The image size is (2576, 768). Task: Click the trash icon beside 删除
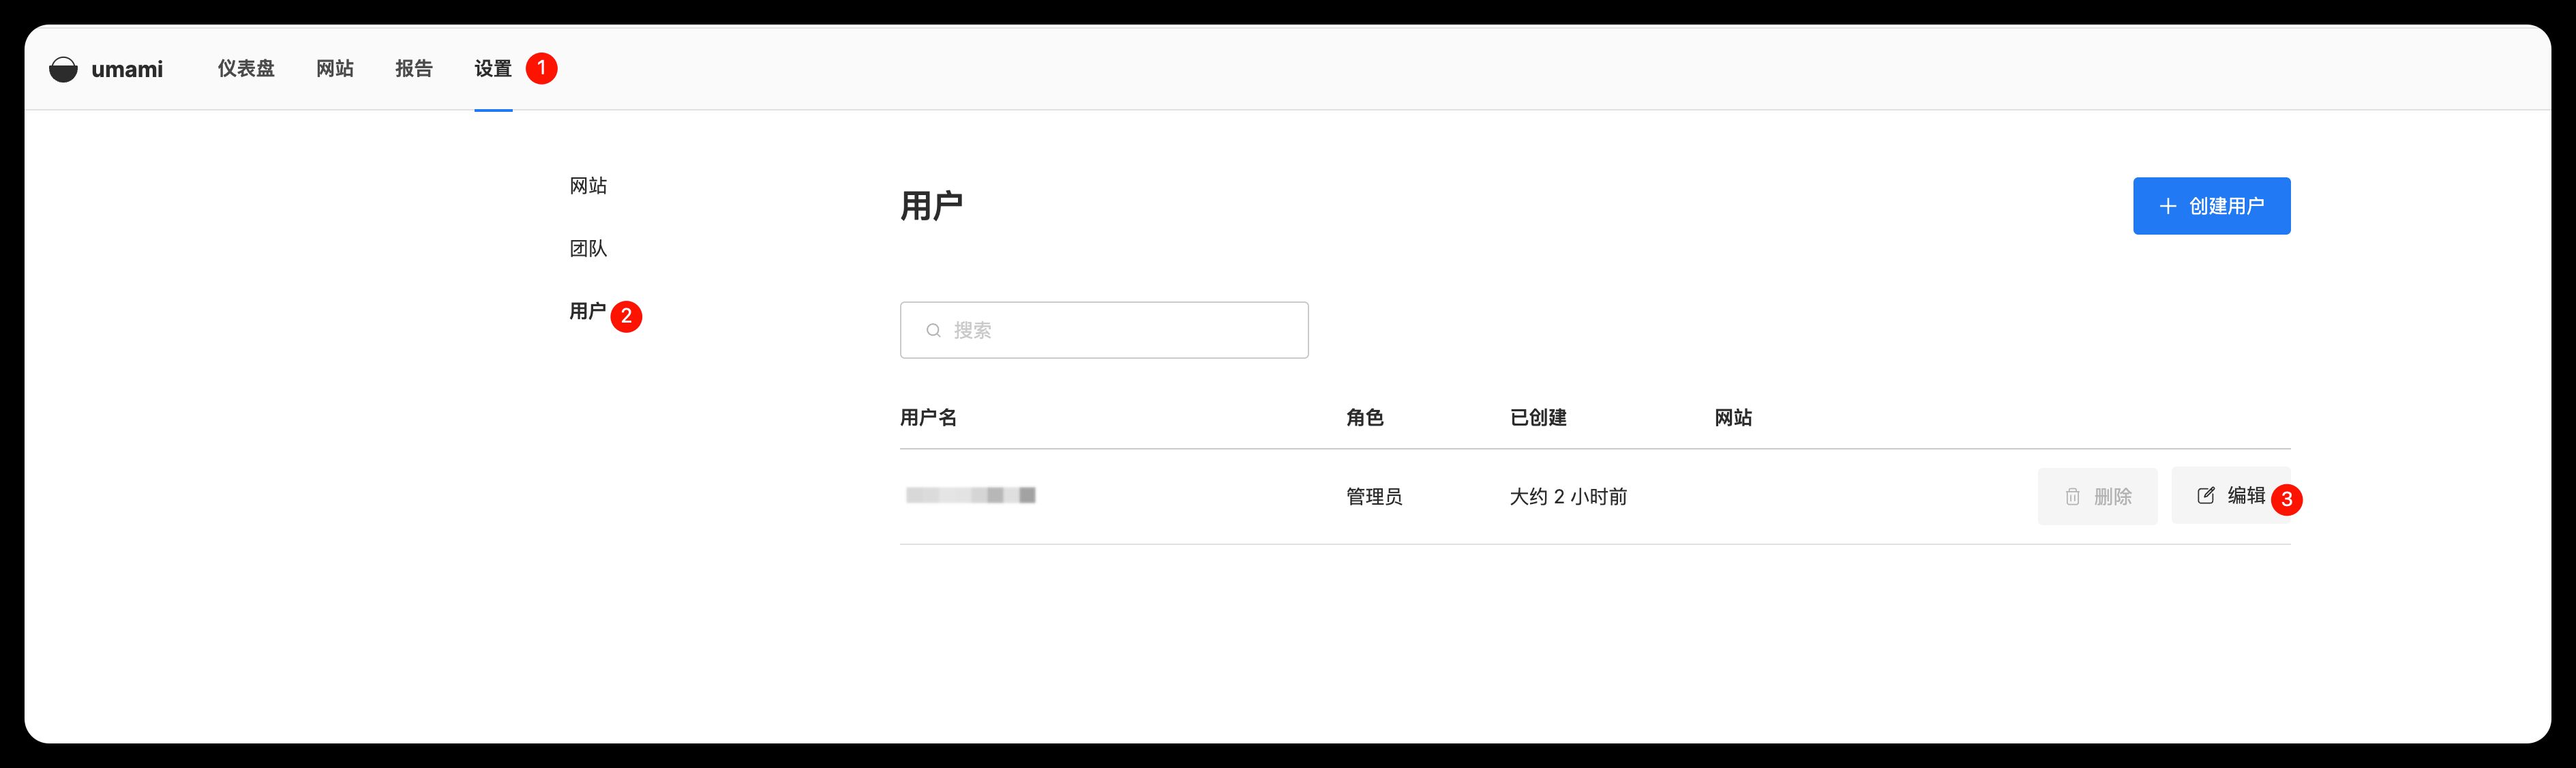click(2072, 497)
